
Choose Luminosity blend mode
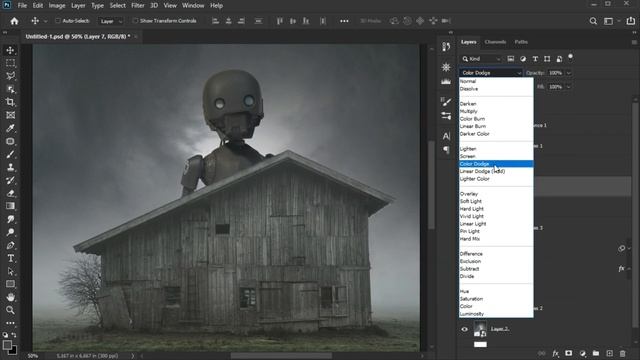(x=472, y=314)
